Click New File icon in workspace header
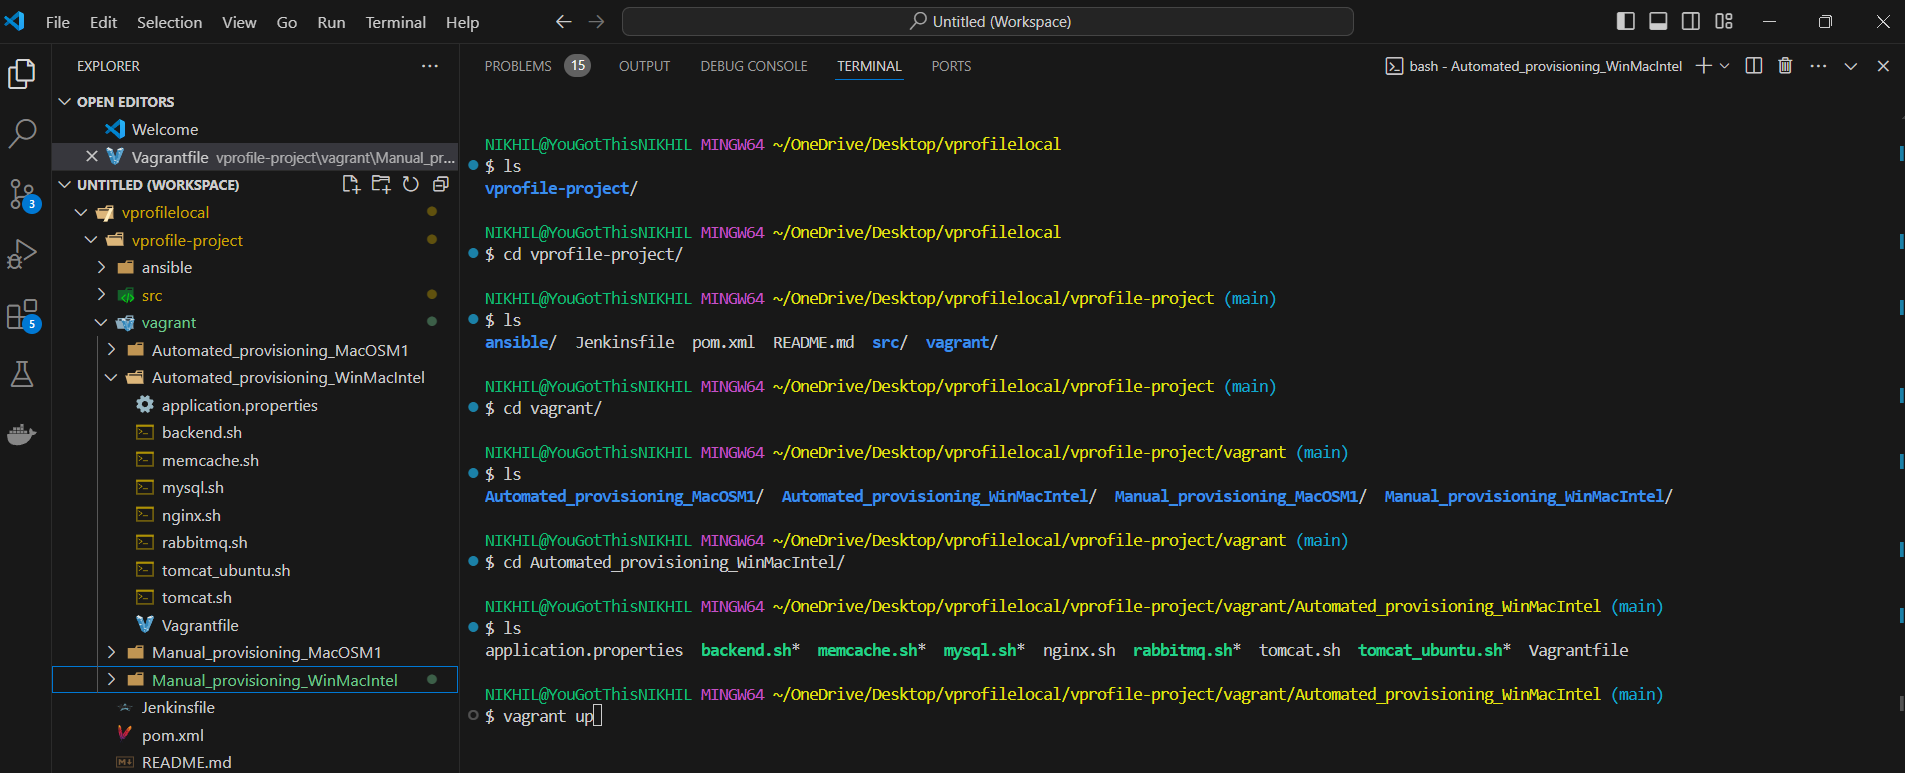Image resolution: width=1905 pixels, height=773 pixels. pos(351,184)
